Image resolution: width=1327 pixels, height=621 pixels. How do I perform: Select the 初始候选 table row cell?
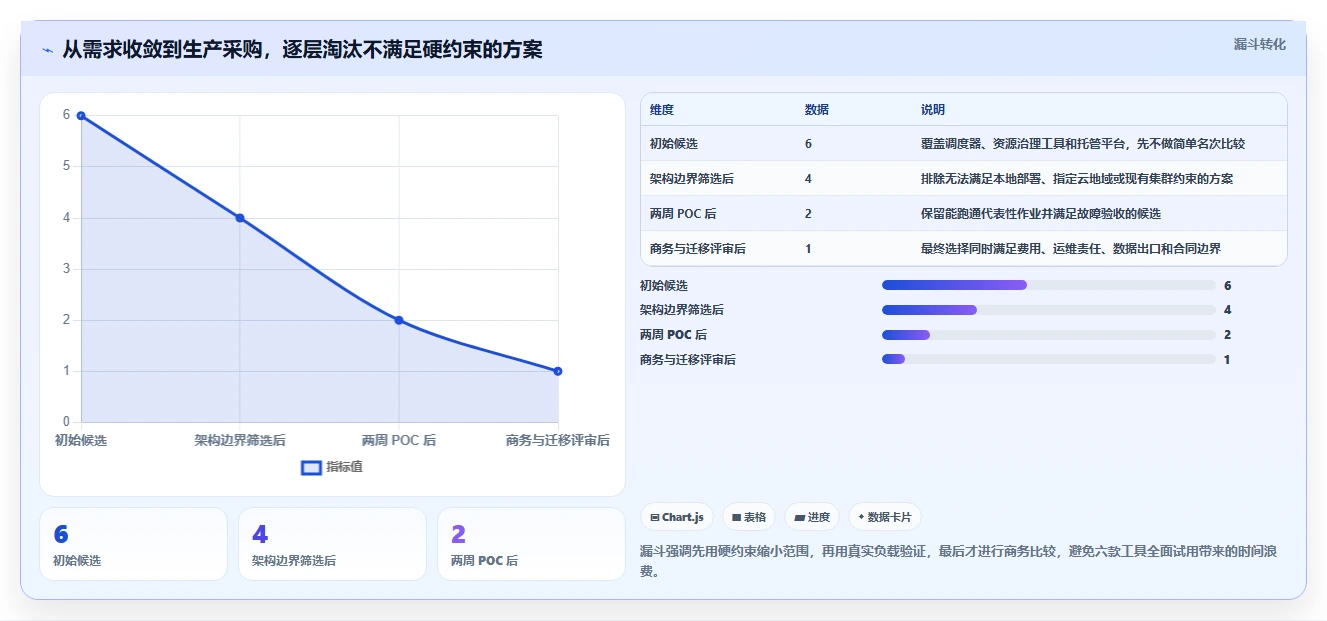click(x=674, y=144)
